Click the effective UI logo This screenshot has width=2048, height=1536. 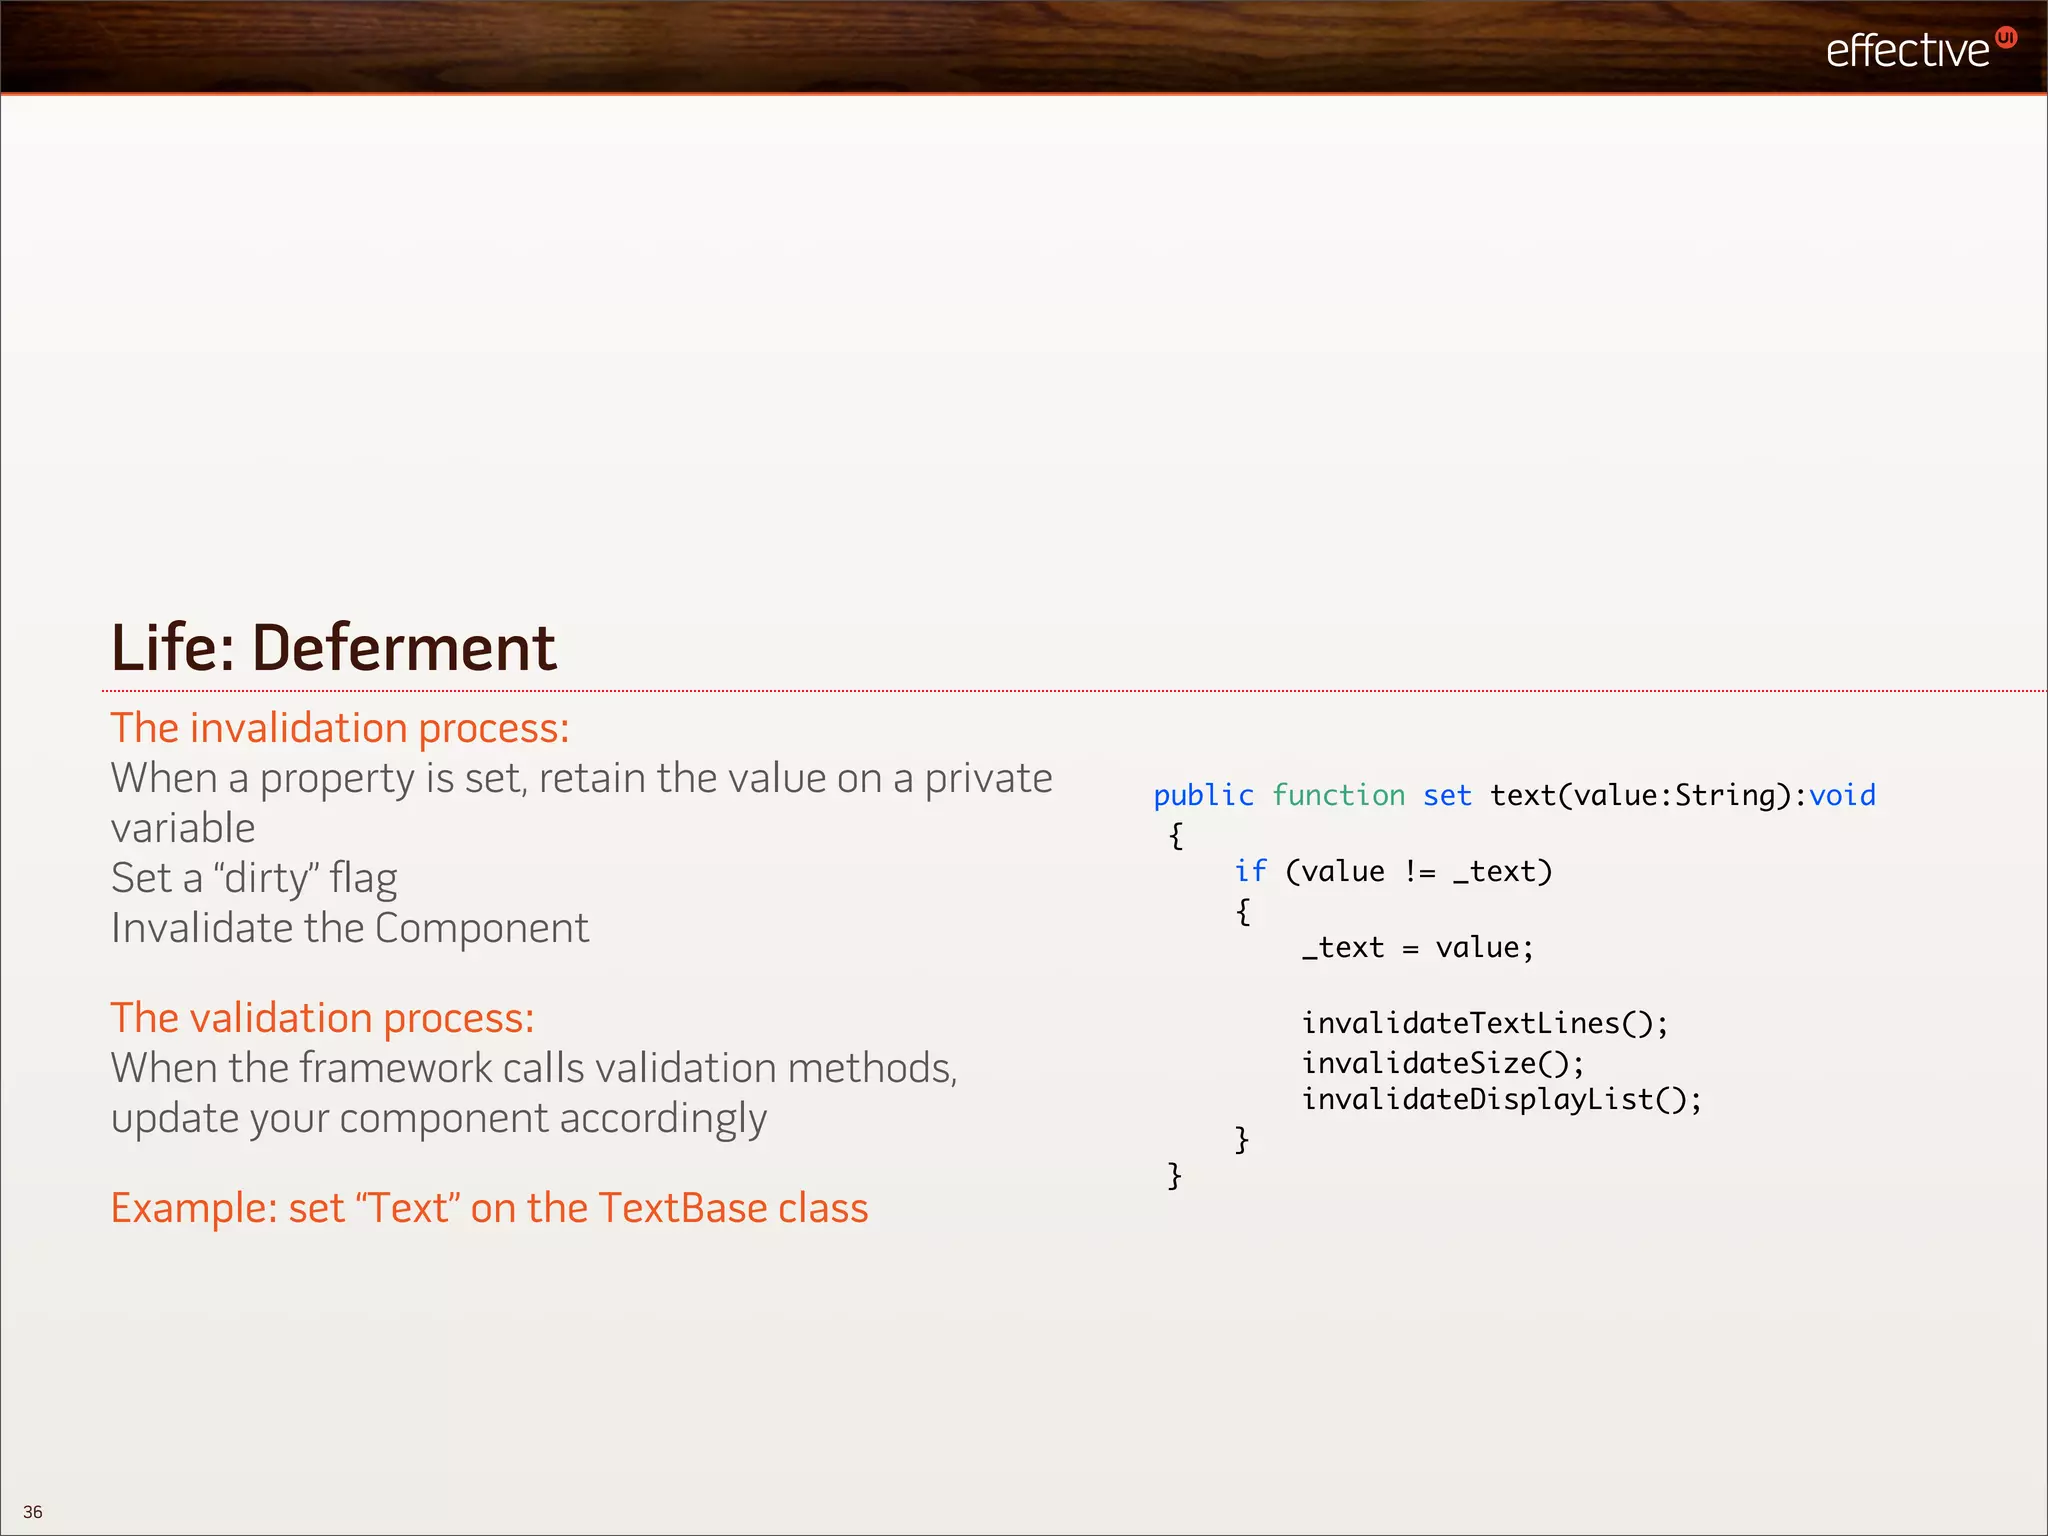coord(1907,50)
